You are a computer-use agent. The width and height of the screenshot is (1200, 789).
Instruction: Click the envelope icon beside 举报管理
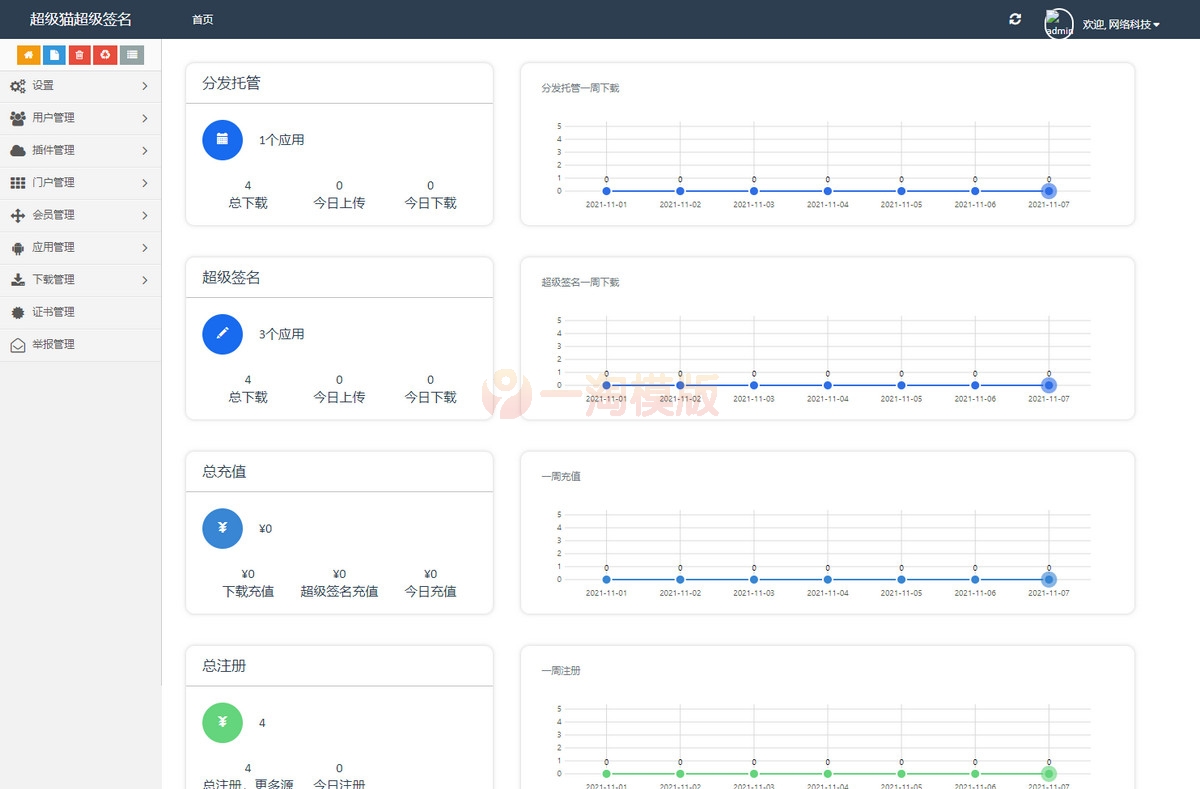pos(17,343)
